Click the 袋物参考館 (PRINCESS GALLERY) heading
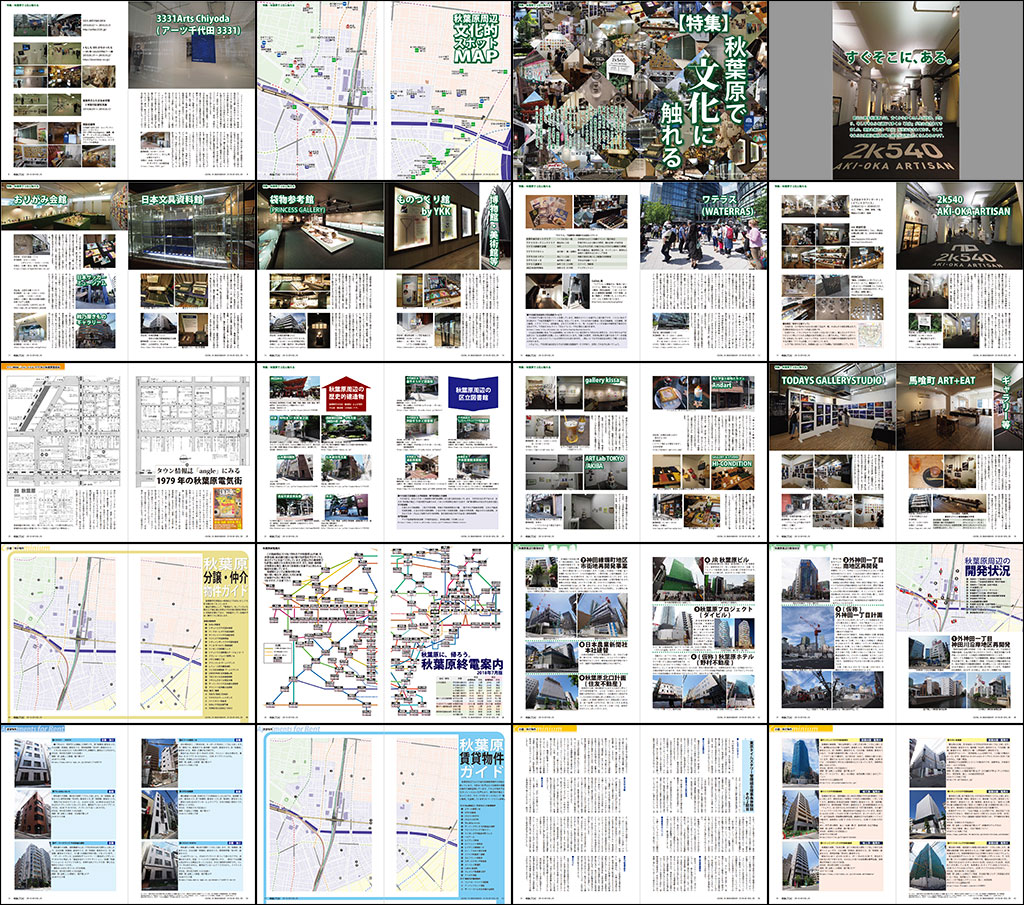Screen dimensions: 1024x905 [297, 202]
